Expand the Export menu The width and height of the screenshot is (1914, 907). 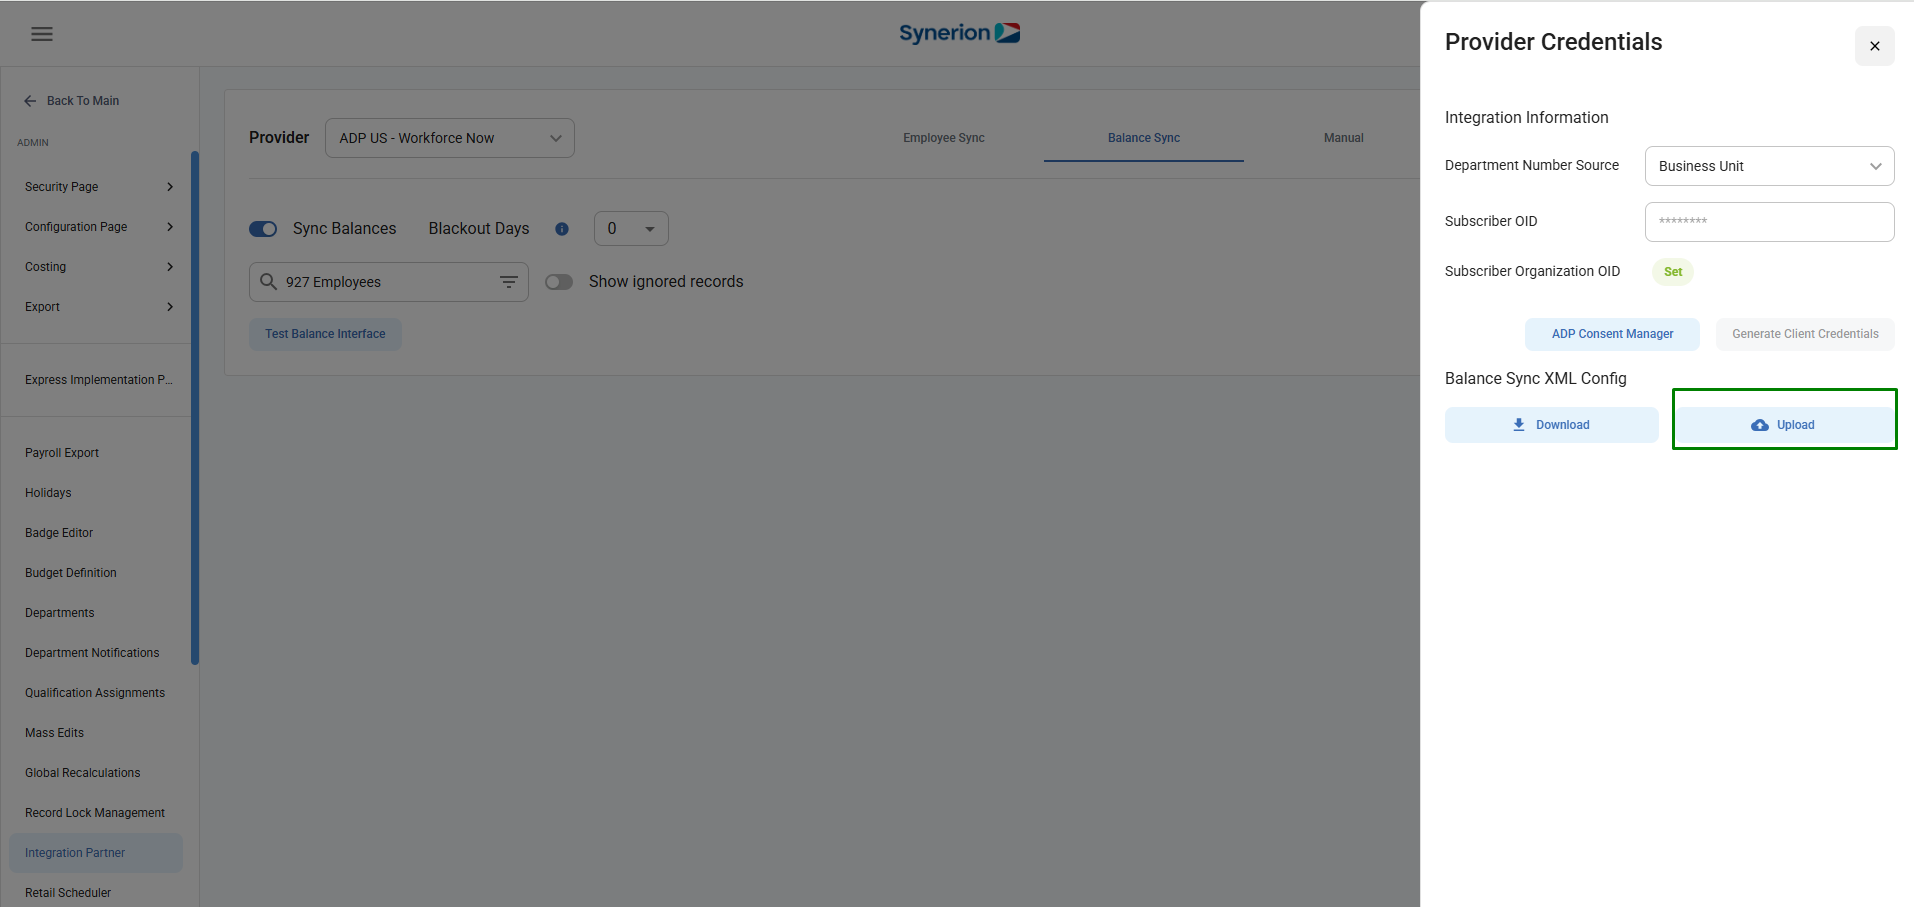pos(98,307)
